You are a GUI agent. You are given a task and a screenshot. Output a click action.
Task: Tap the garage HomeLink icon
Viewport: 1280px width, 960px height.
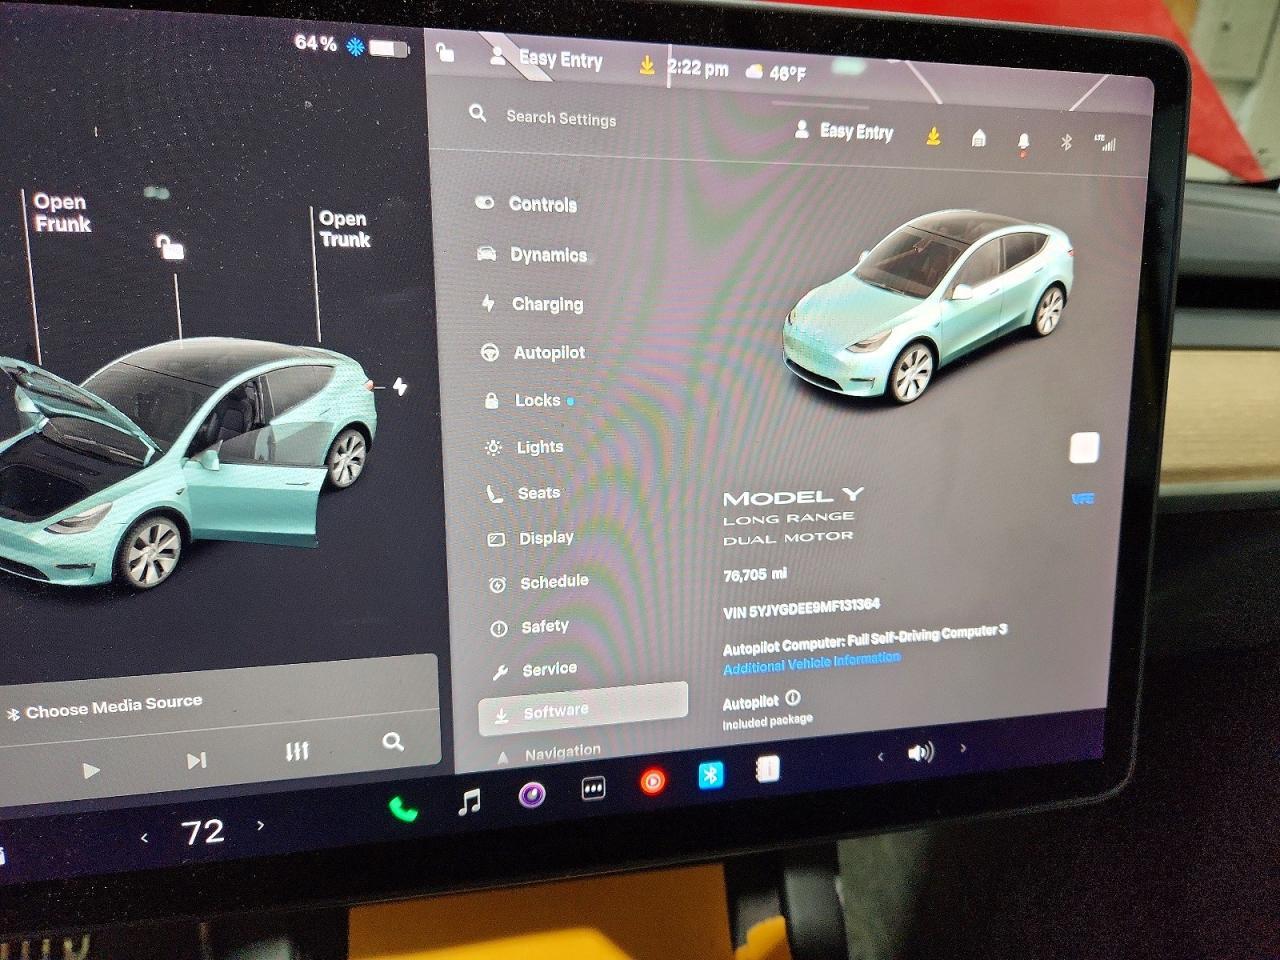click(979, 138)
